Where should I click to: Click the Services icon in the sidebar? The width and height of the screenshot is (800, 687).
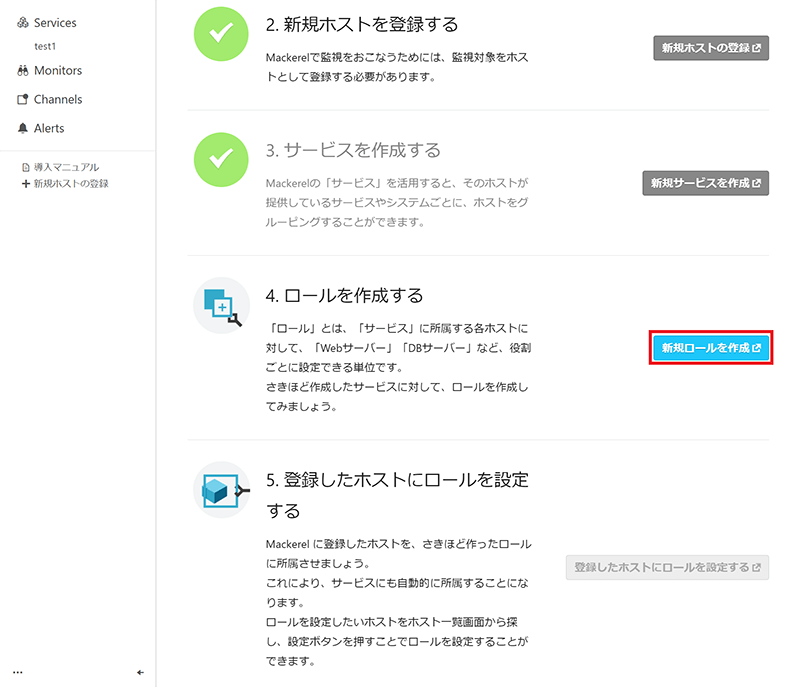click(23, 23)
